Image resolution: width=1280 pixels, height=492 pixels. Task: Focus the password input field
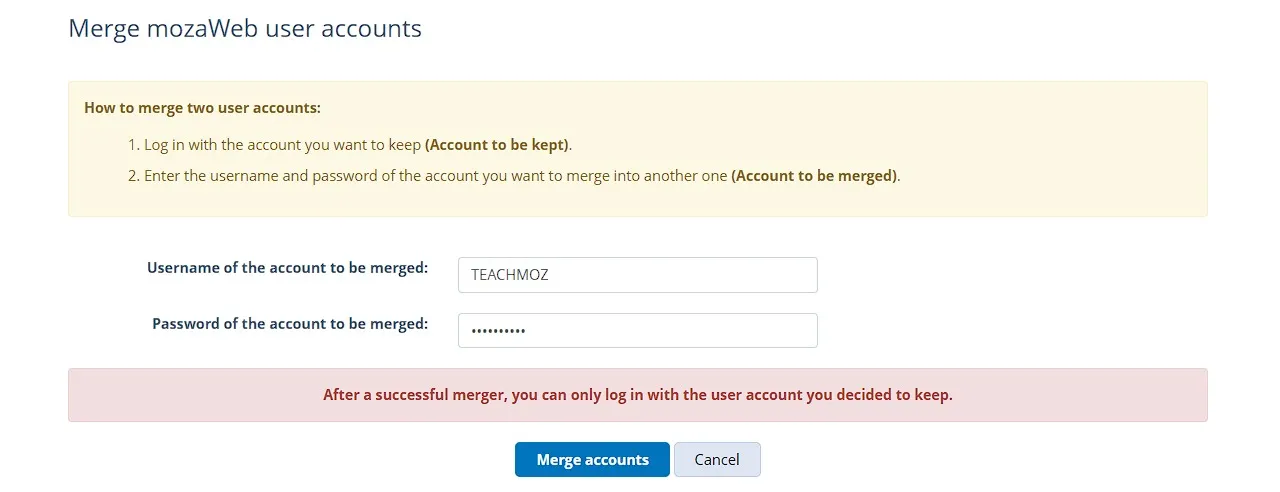[637, 331]
